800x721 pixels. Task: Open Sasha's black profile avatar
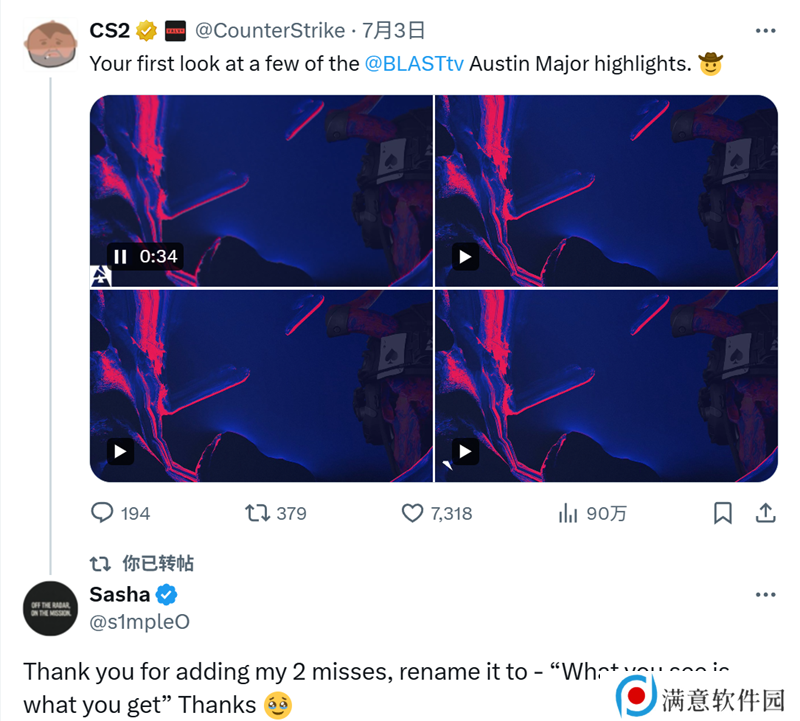[50, 608]
